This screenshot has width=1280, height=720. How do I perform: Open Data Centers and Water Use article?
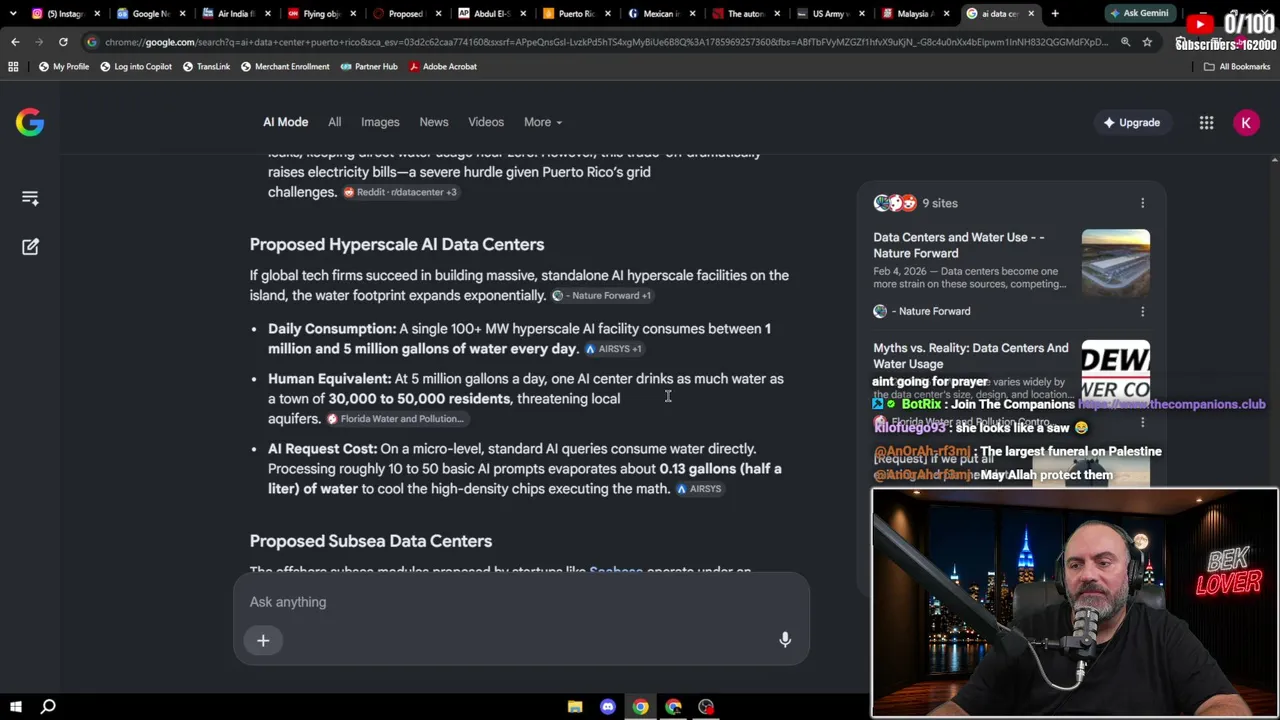coord(959,245)
